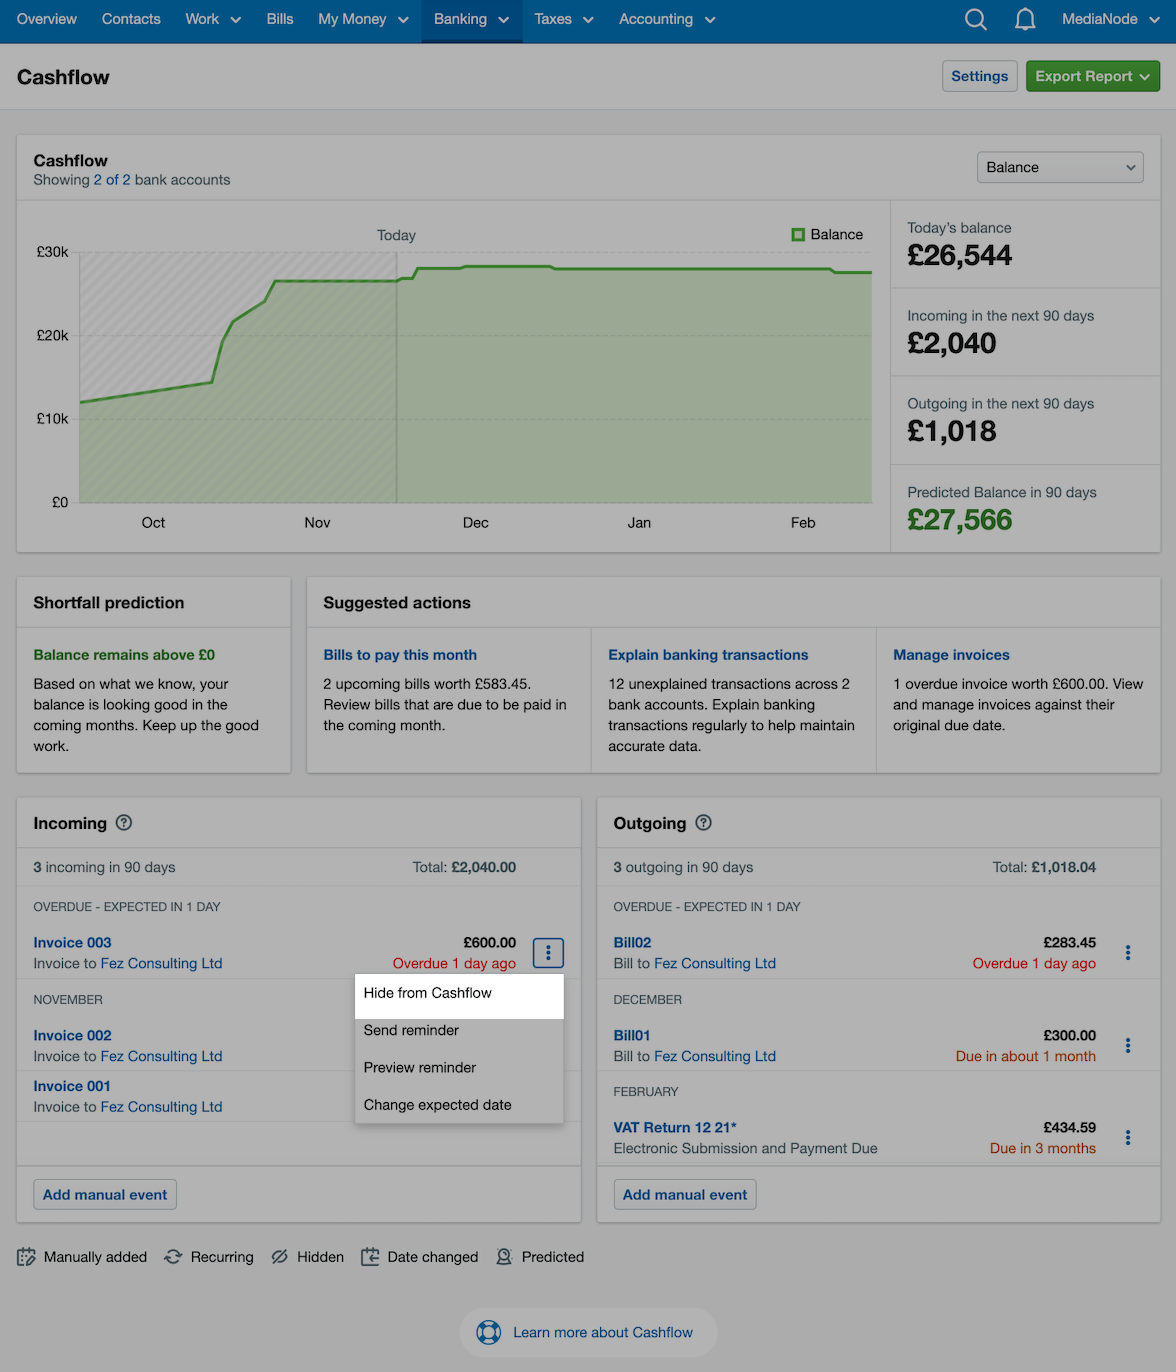Screen dimensions: 1176x1372
Task: Go to the Contacts tab
Action: coord(131,19)
